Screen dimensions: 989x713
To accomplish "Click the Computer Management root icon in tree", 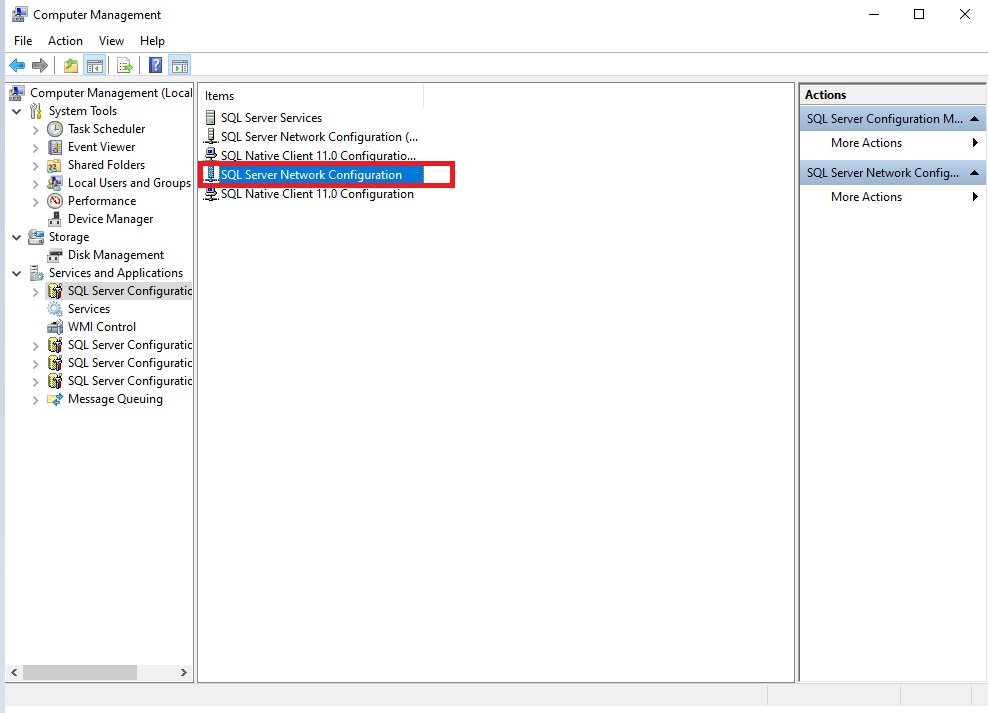I will 17,93.
